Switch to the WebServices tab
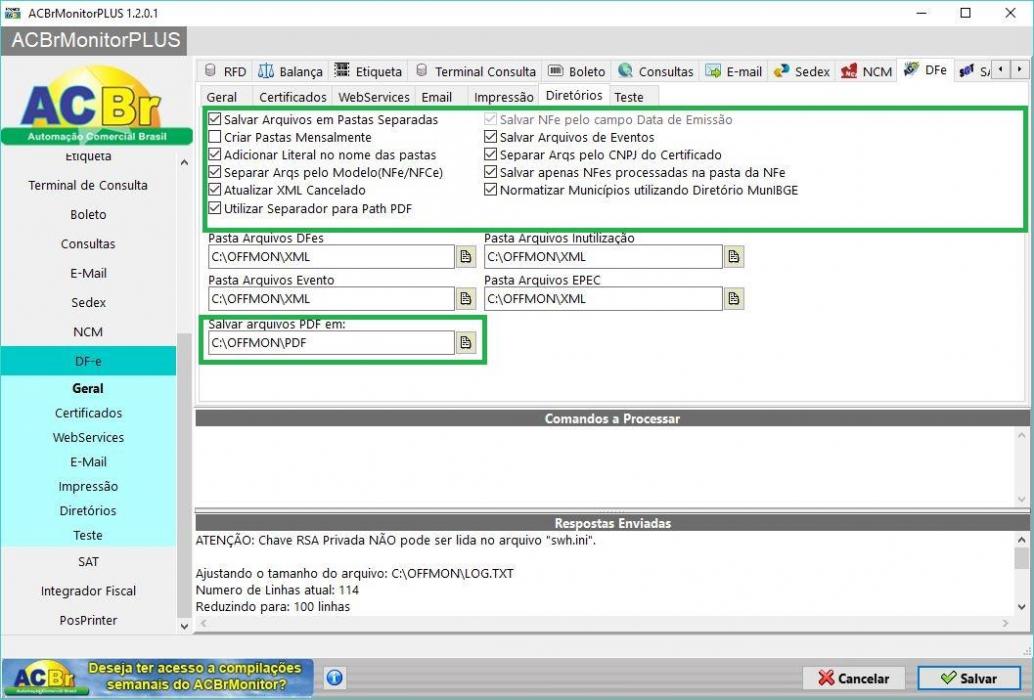This screenshot has height=700, width=1034. click(x=374, y=97)
